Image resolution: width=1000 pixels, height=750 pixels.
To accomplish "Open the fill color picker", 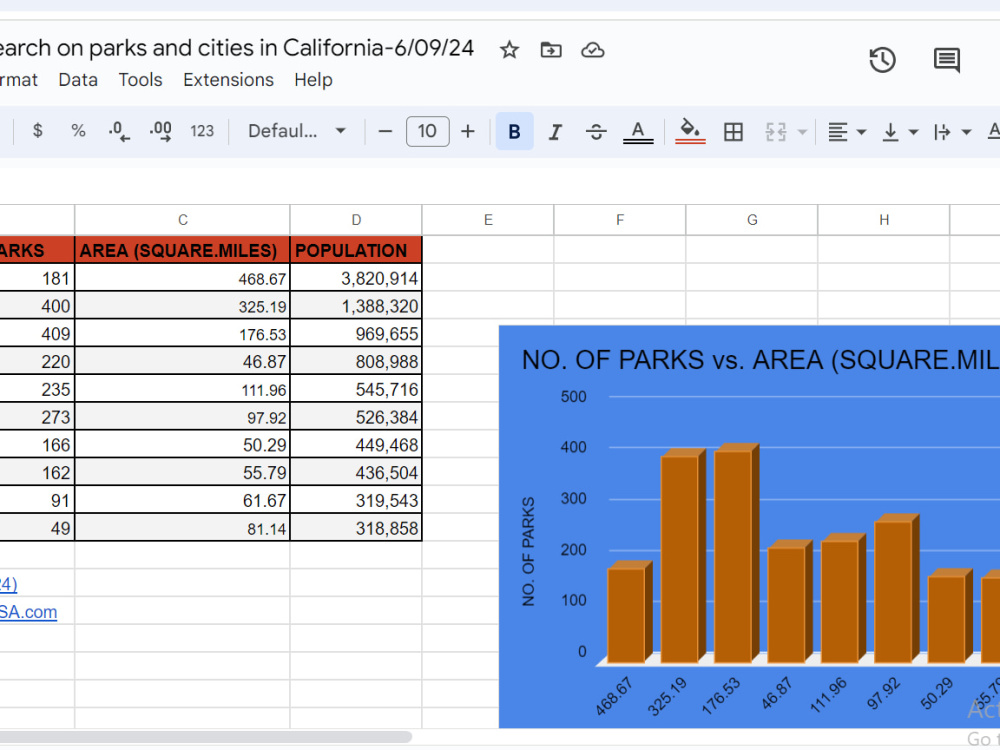I will click(x=690, y=132).
